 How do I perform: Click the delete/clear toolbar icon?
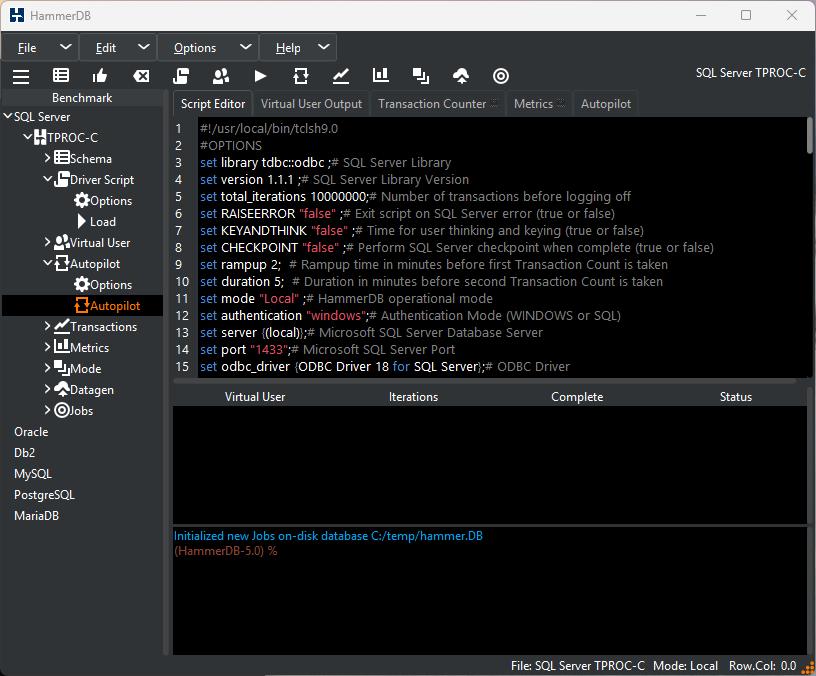[x=141, y=76]
